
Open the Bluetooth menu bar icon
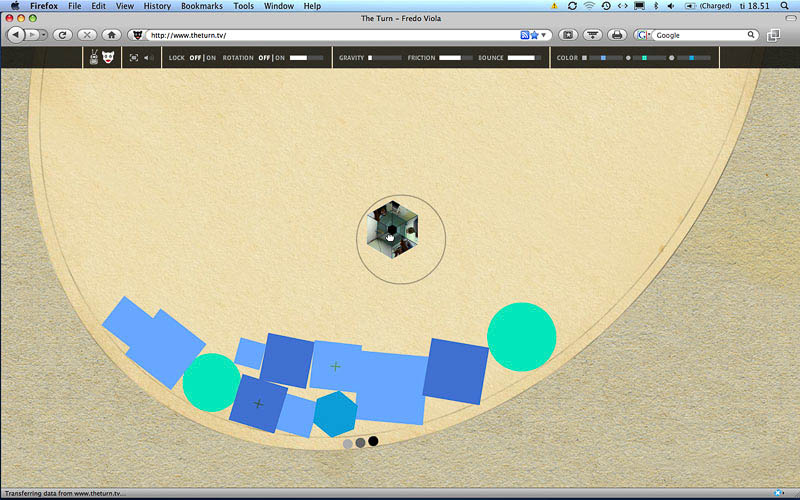coord(656,6)
